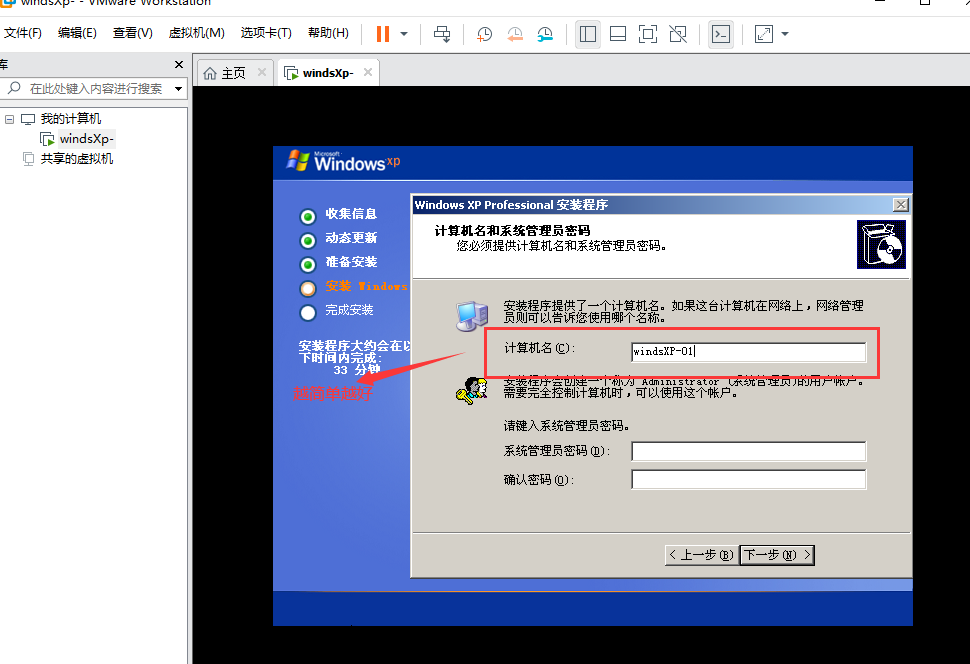Open the 文件(F) menu

tap(23, 33)
